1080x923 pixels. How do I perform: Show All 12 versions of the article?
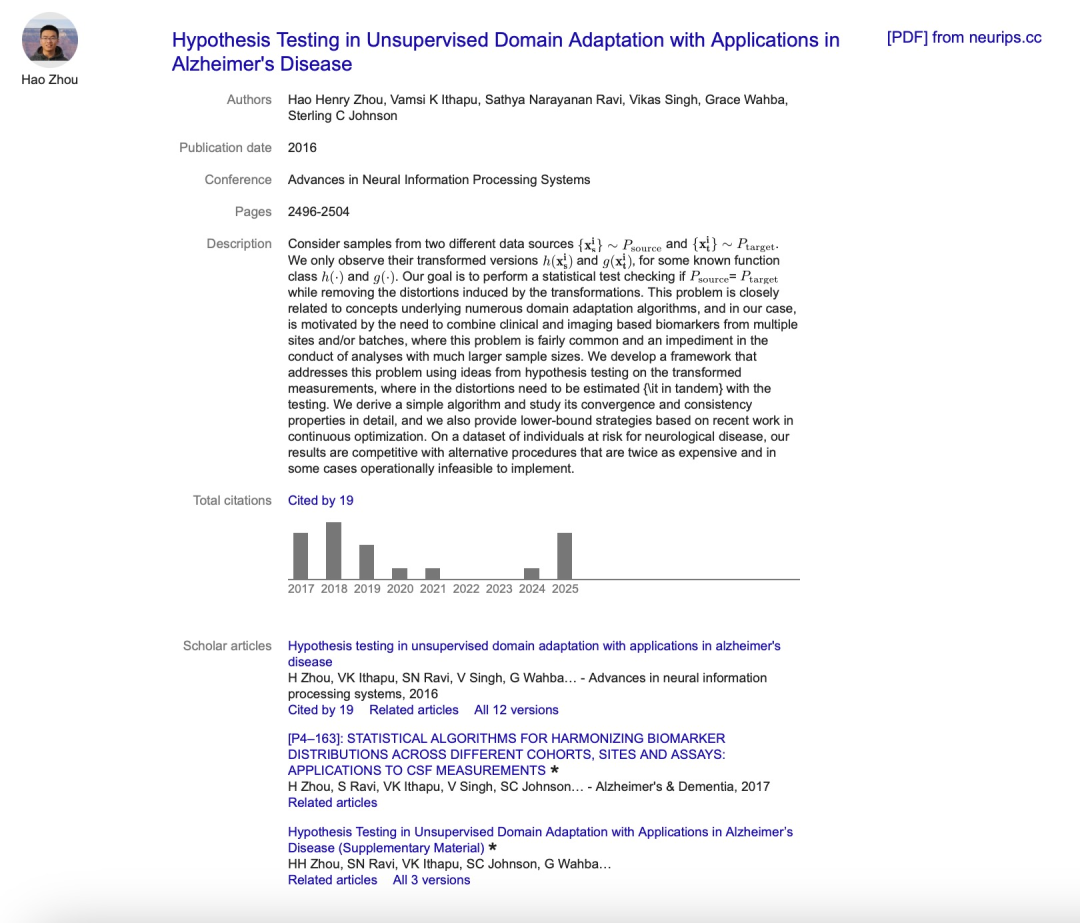tap(516, 710)
